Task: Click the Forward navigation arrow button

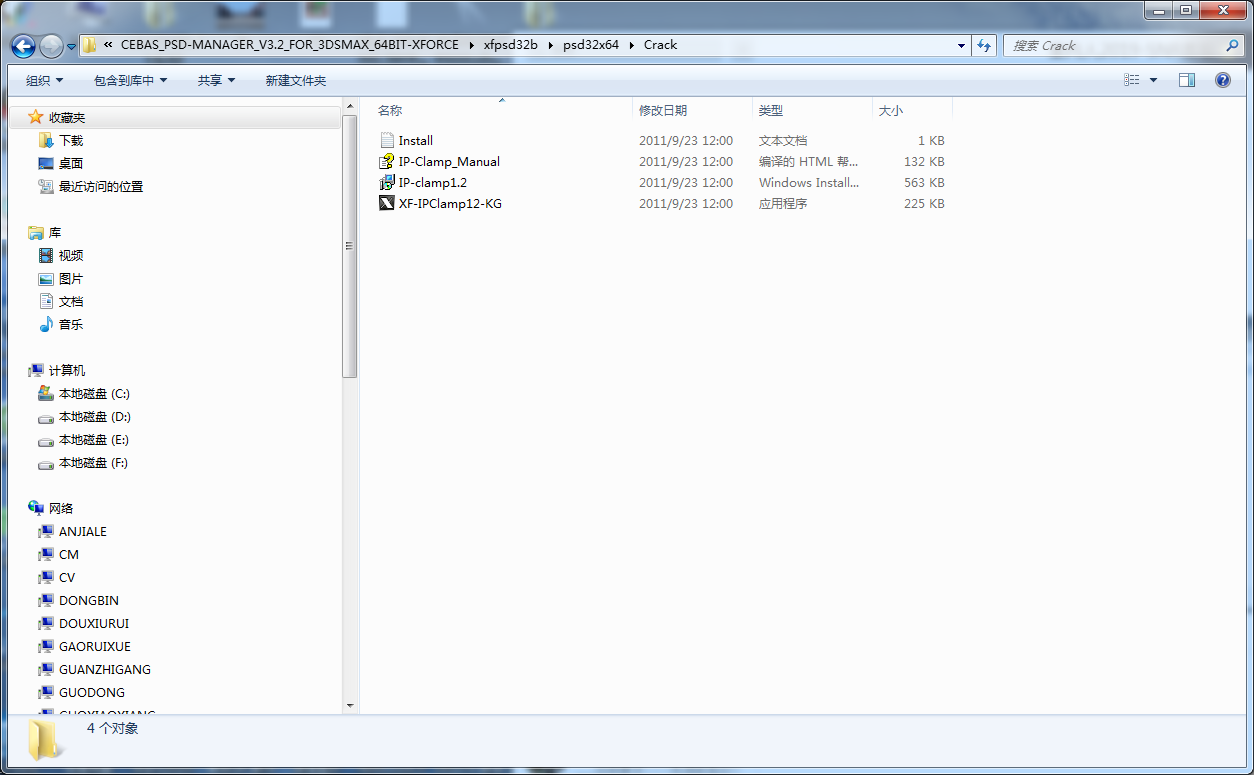Action: point(51,45)
